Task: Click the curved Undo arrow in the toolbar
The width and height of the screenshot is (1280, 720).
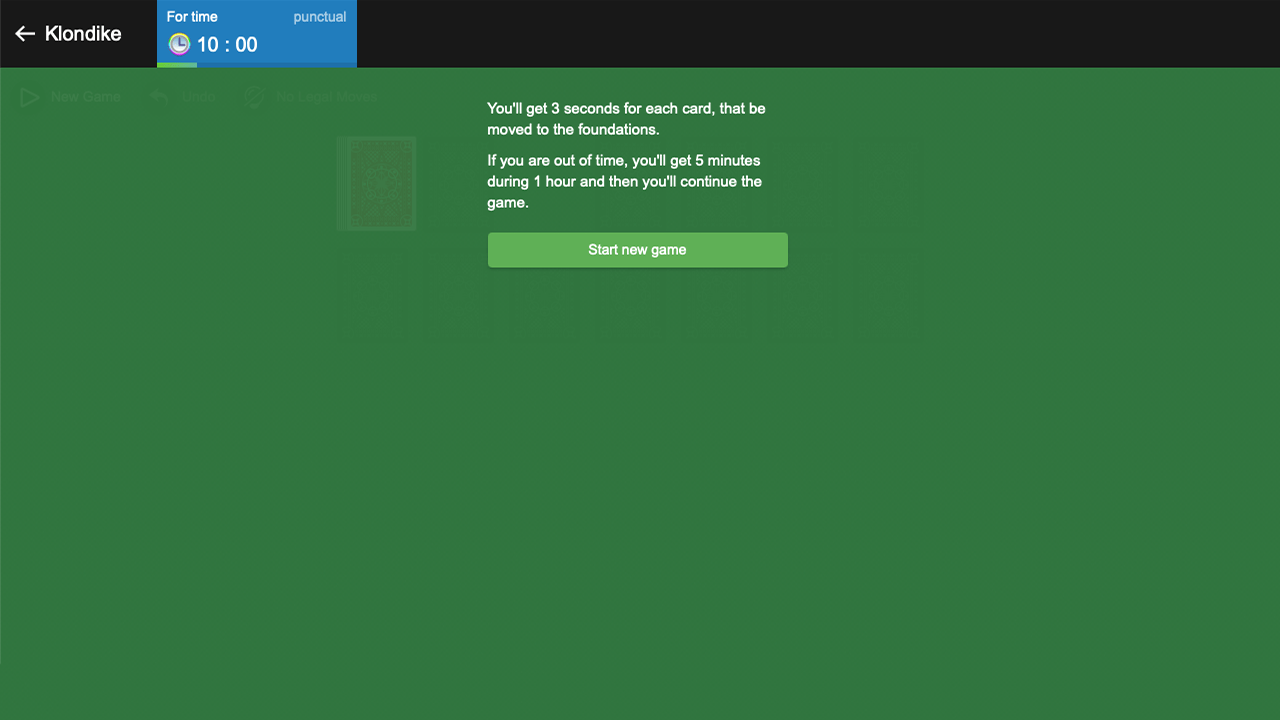Action: pos(157,97)
